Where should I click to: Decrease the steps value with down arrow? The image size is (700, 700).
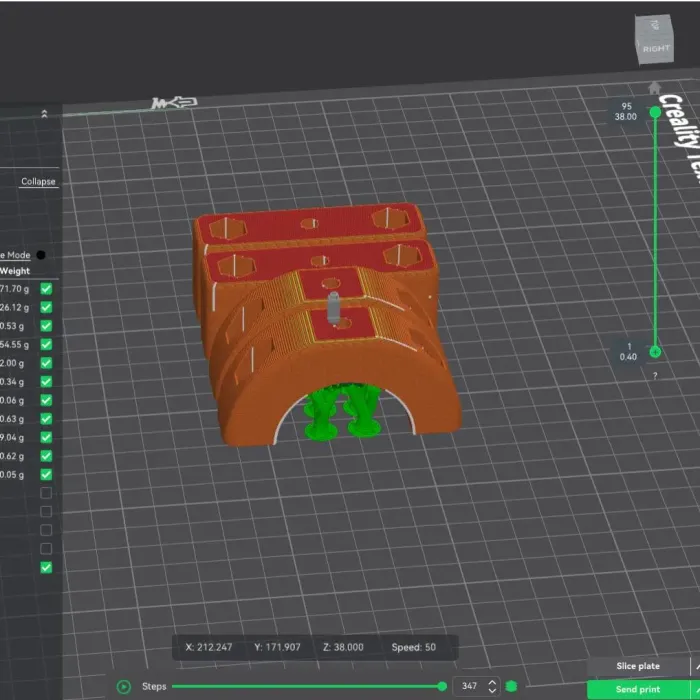pos(492,690)
